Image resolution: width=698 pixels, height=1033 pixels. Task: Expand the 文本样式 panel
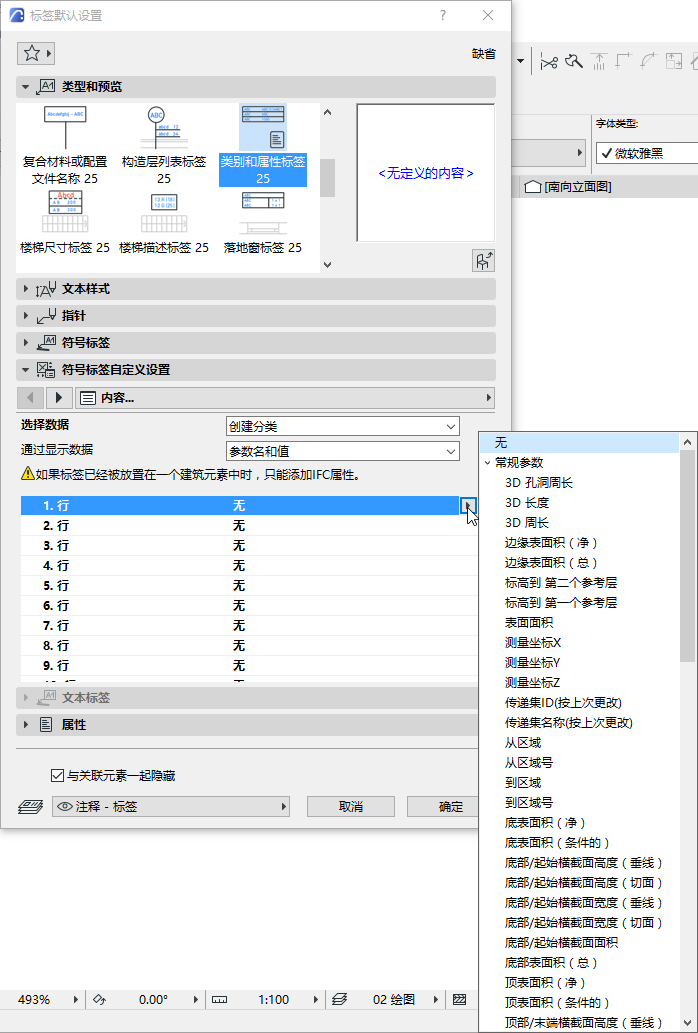click(x=26, y=289)
